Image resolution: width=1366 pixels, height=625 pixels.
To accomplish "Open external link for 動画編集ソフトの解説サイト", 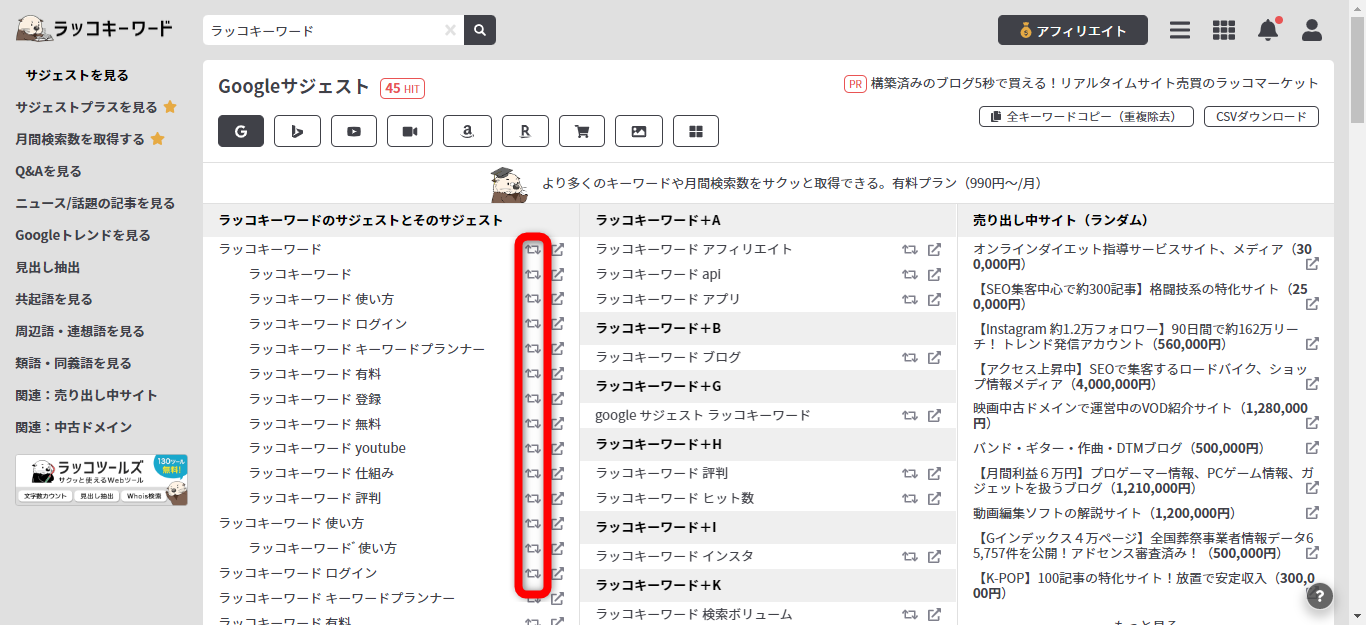I will pos(1312,513).
